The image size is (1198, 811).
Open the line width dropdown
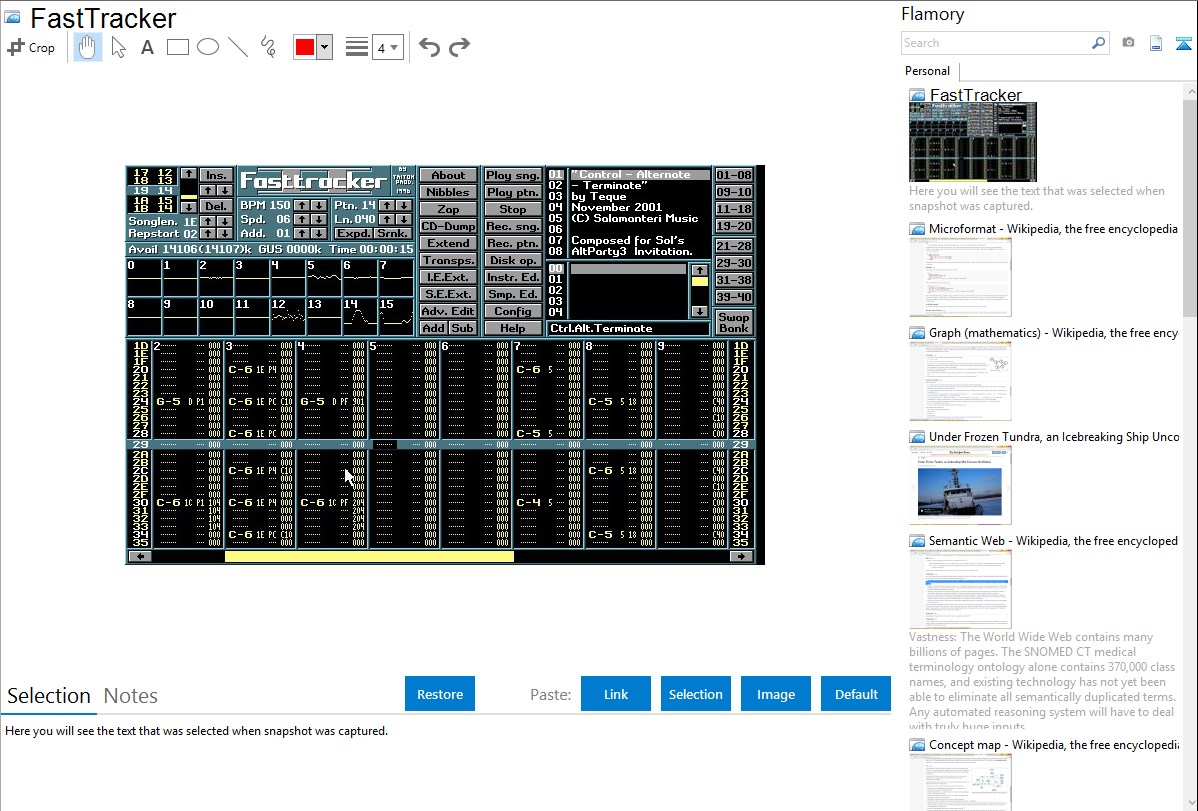pos(387,47)
